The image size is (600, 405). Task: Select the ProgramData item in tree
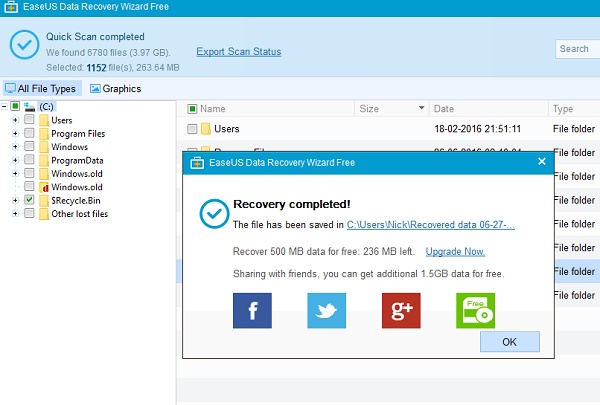pyautogui.click(x=77, y=160)
